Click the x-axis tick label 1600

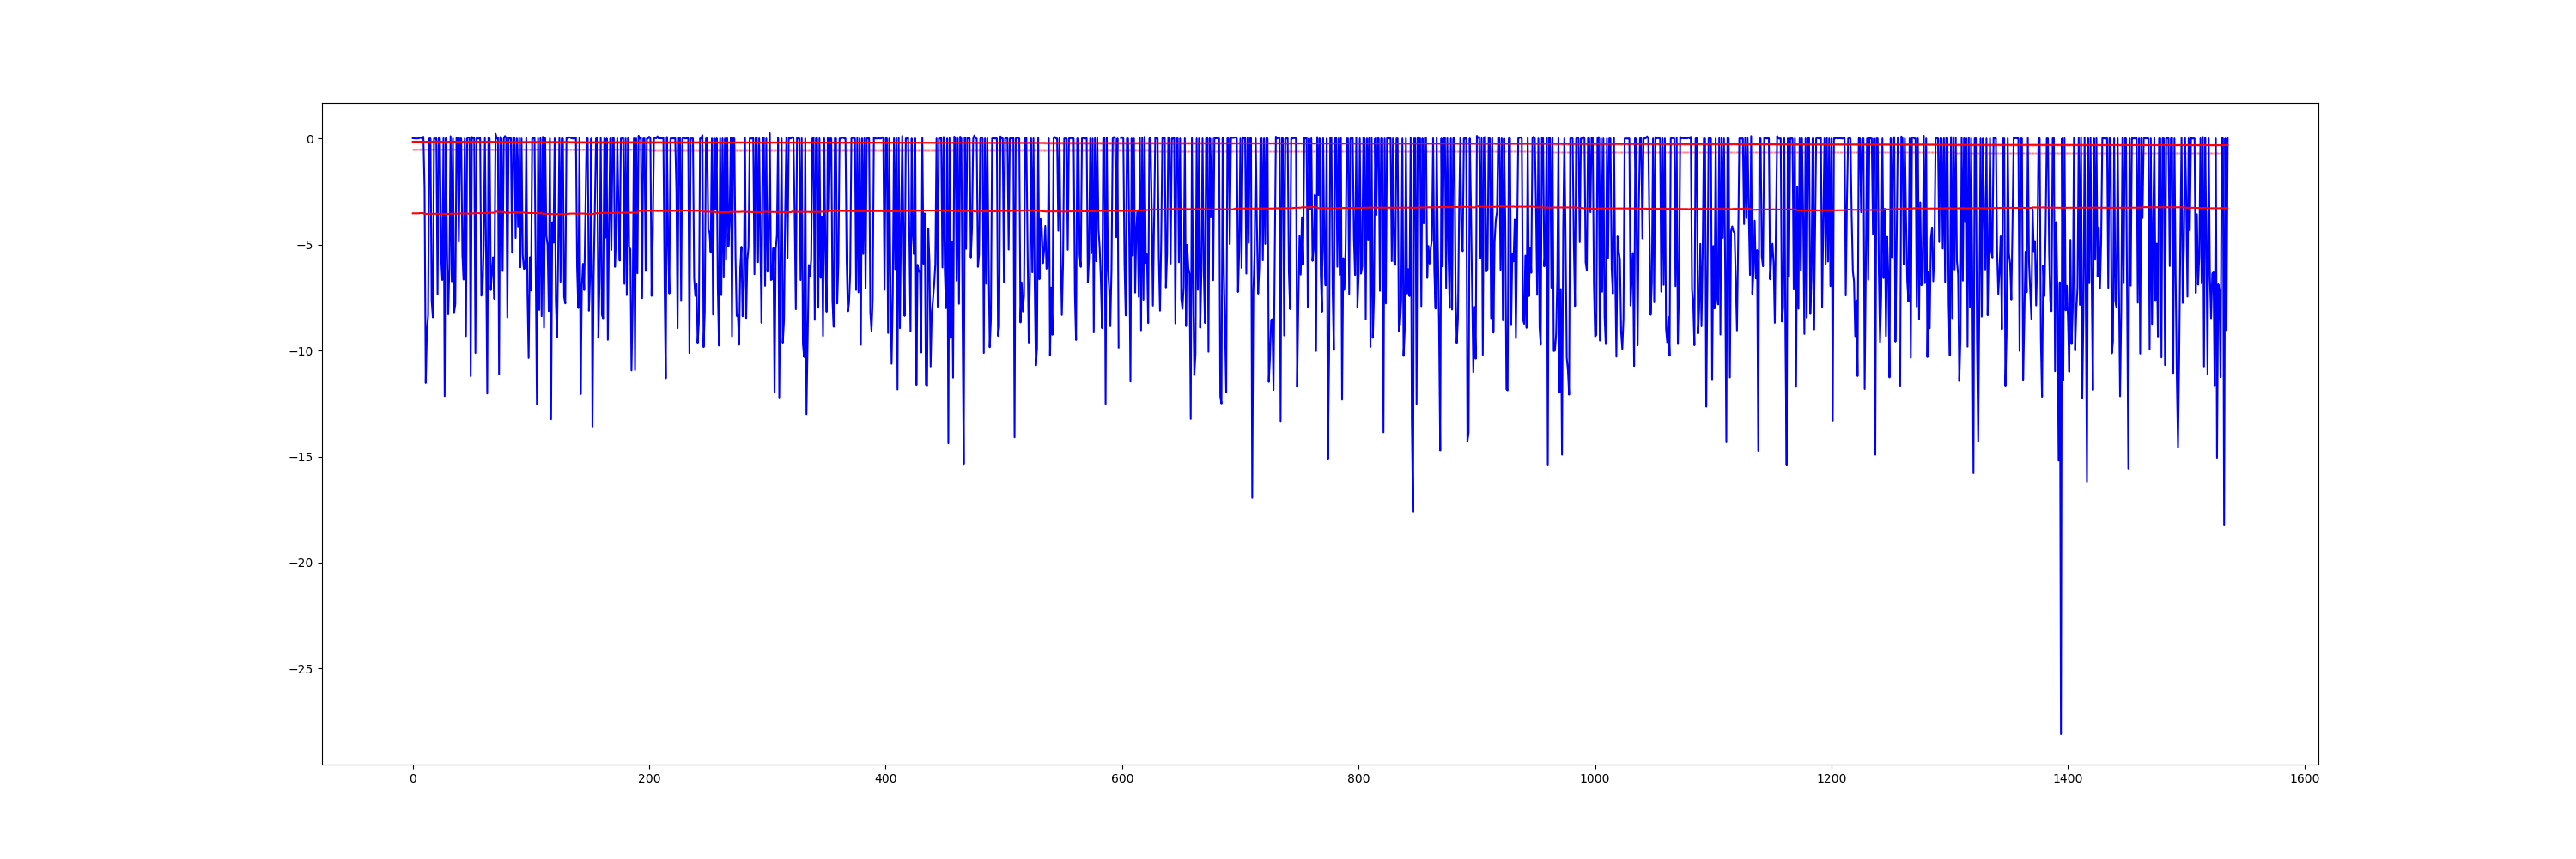click(x=2305, y=779)
